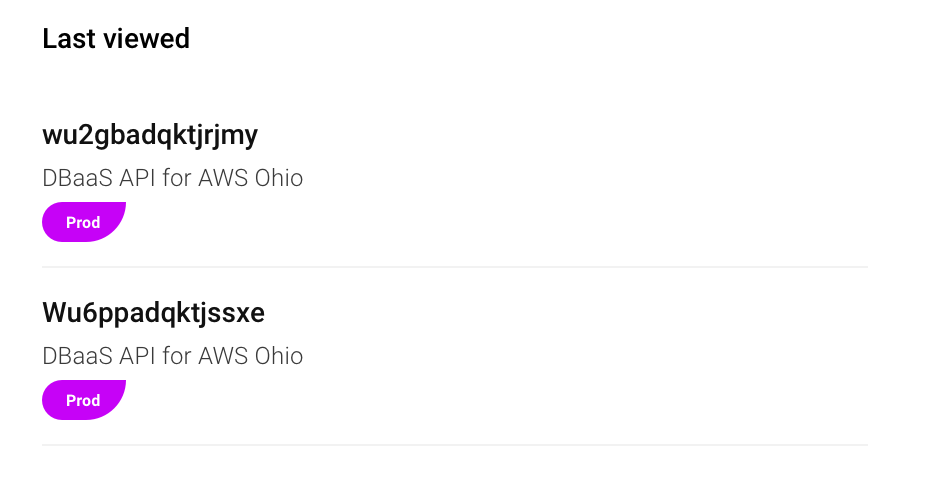Click the word "API" under wu2gbadqktjrjmy
The width and height of the screenshot is (949, 499).
coord(137,179)
